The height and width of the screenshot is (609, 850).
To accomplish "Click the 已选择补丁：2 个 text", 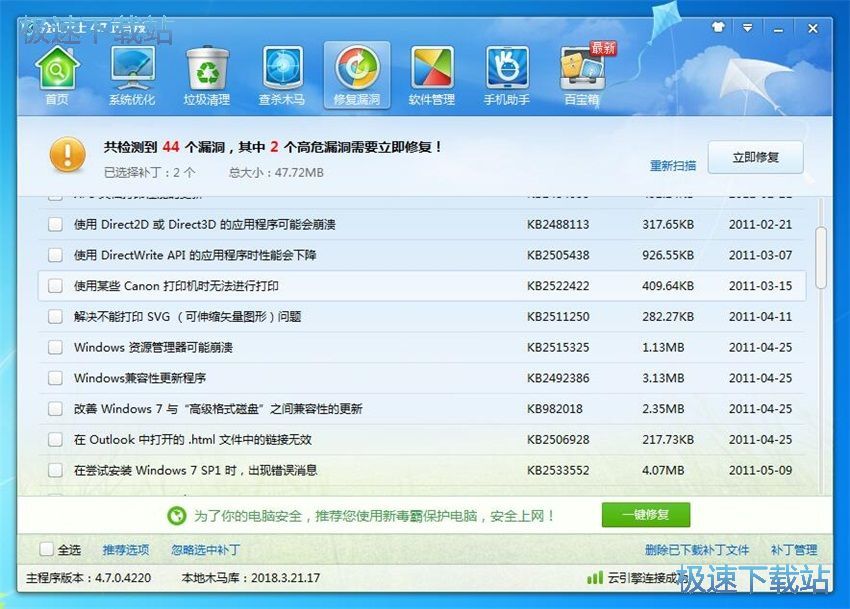I will pos(149,172).
